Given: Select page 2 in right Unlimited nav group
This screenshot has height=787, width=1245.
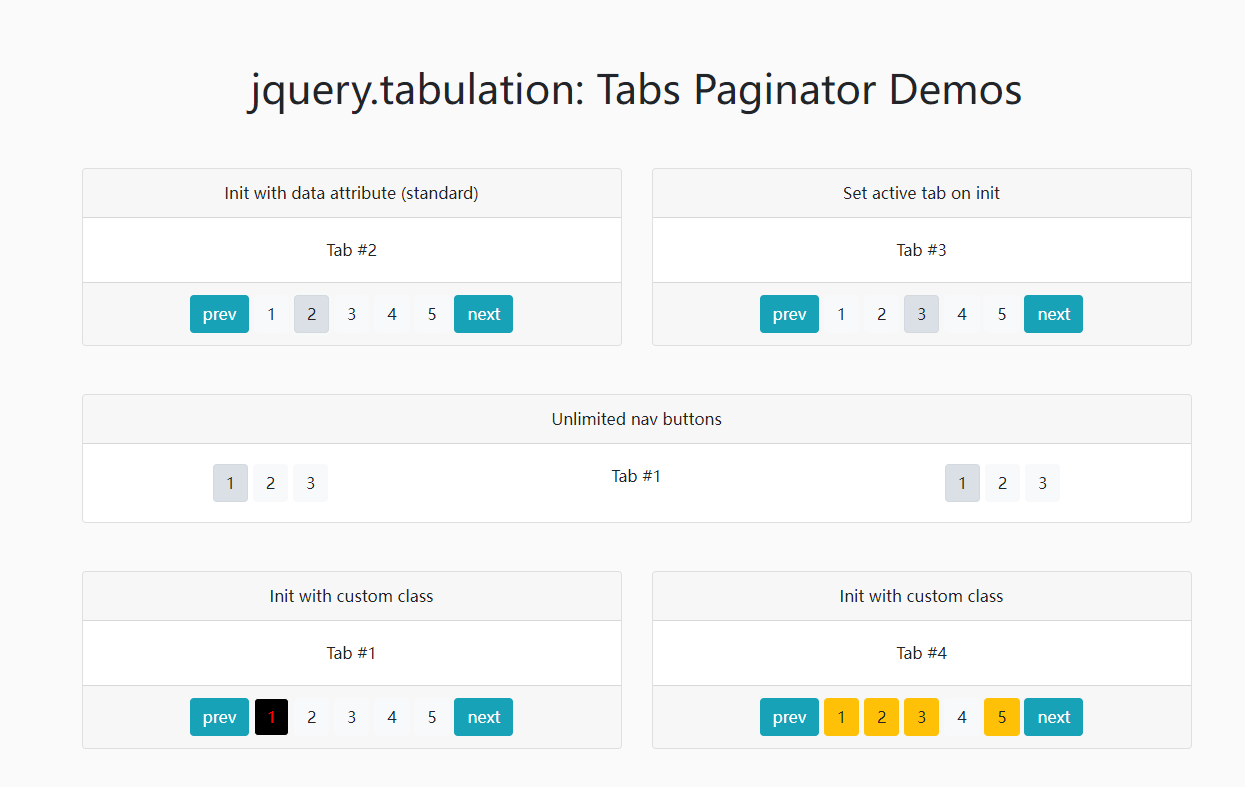Looking at the screenshot, I should 1002,483.
